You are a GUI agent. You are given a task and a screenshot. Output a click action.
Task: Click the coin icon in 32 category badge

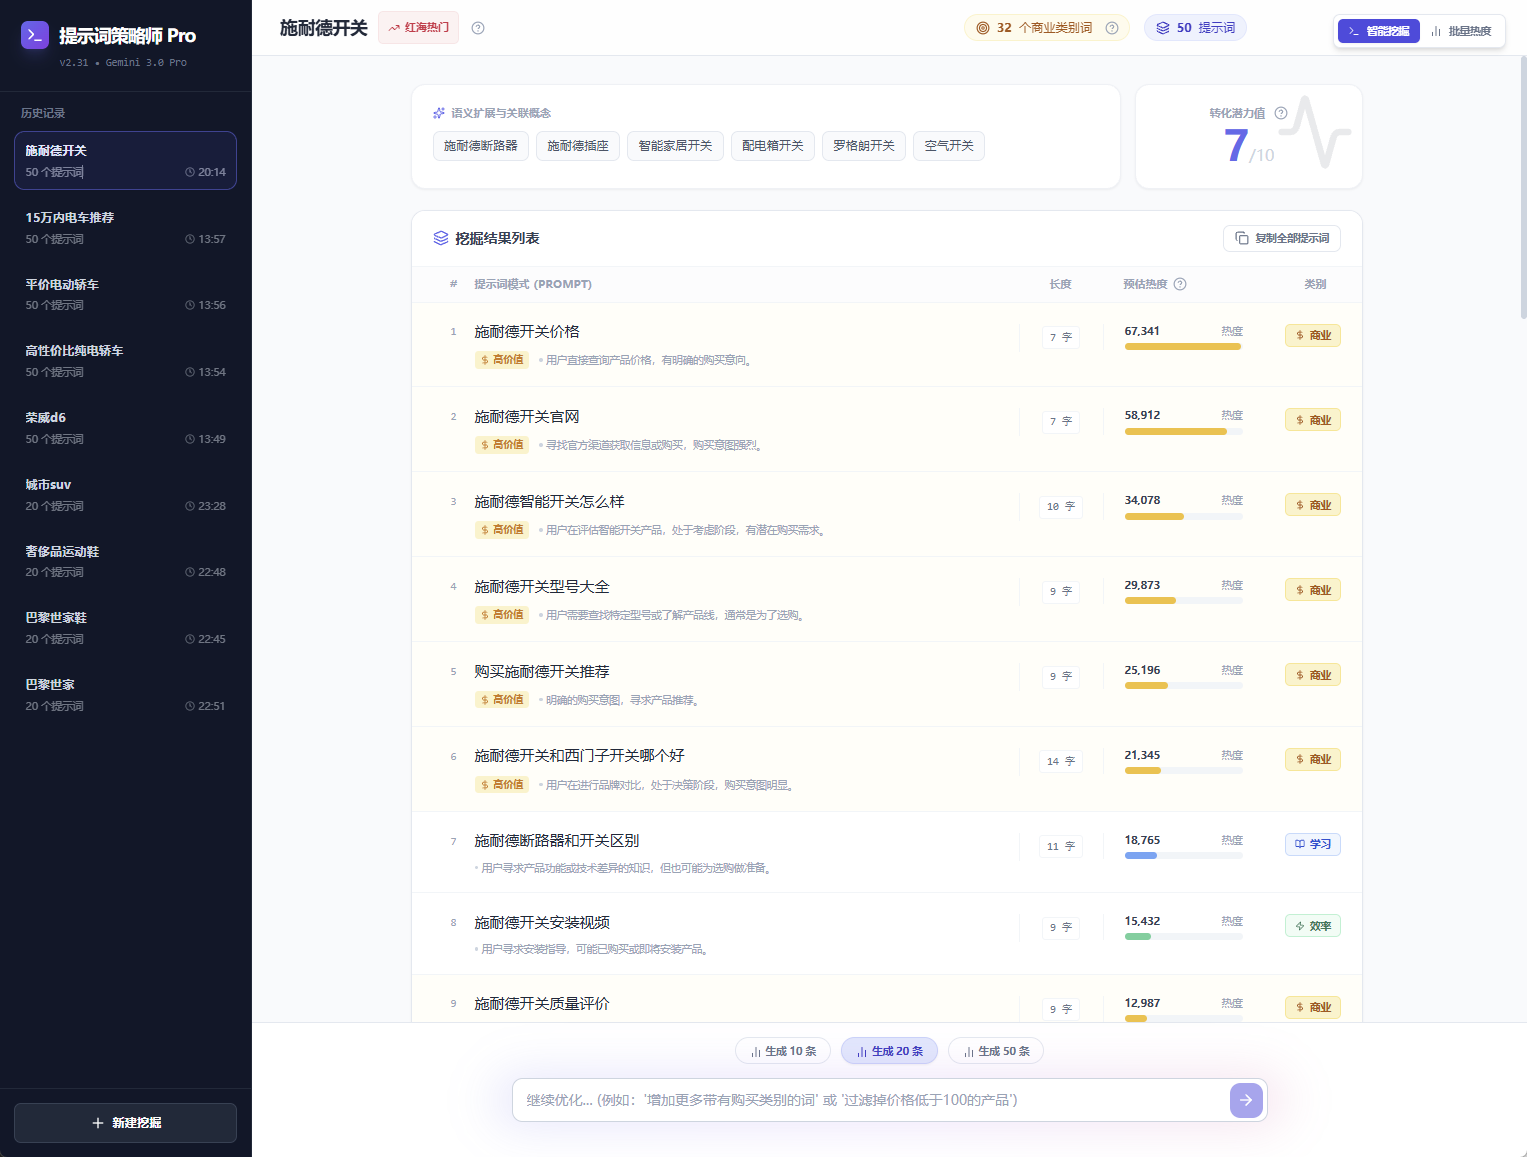tap(983, 28)
